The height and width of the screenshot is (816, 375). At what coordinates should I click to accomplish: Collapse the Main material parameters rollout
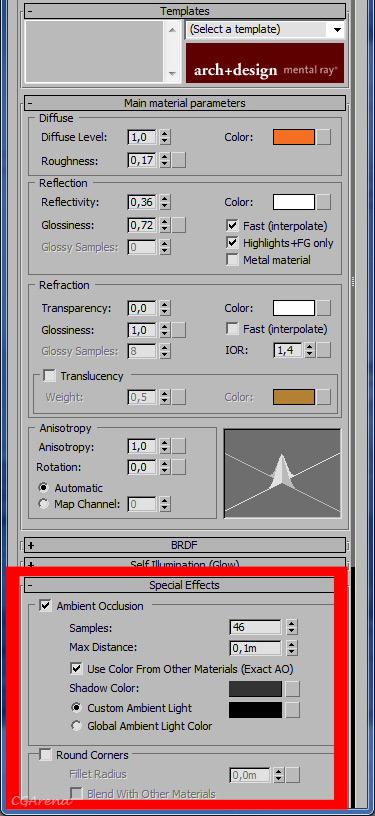(185, 103)
